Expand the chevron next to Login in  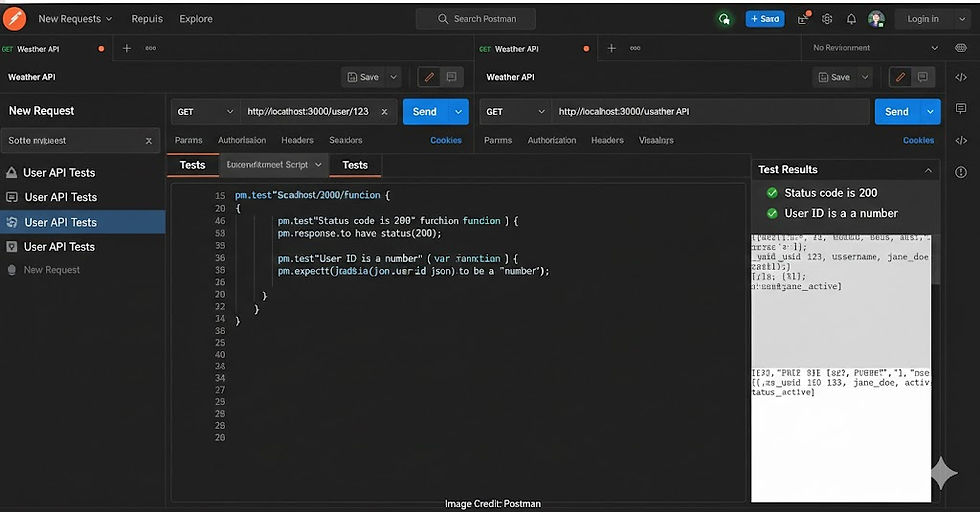(x=962, y=19)
